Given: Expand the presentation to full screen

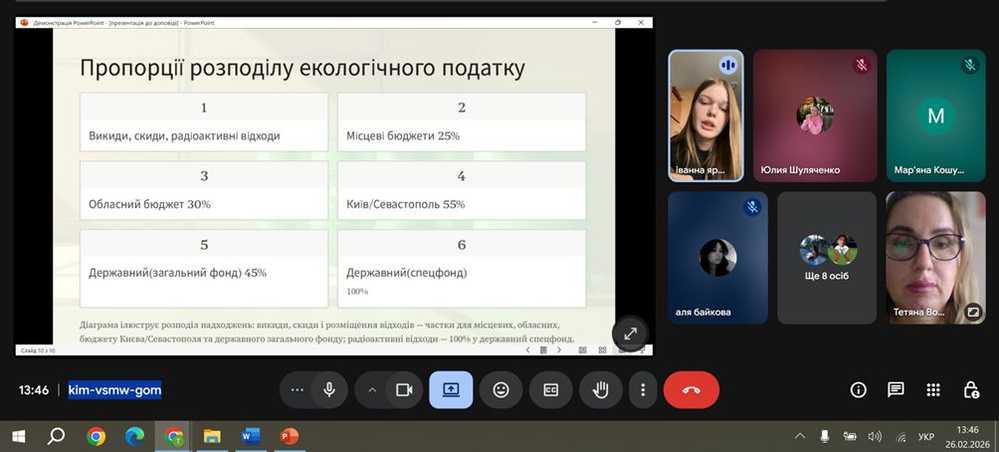Looking at the screenshot, I should pos(631,334).
